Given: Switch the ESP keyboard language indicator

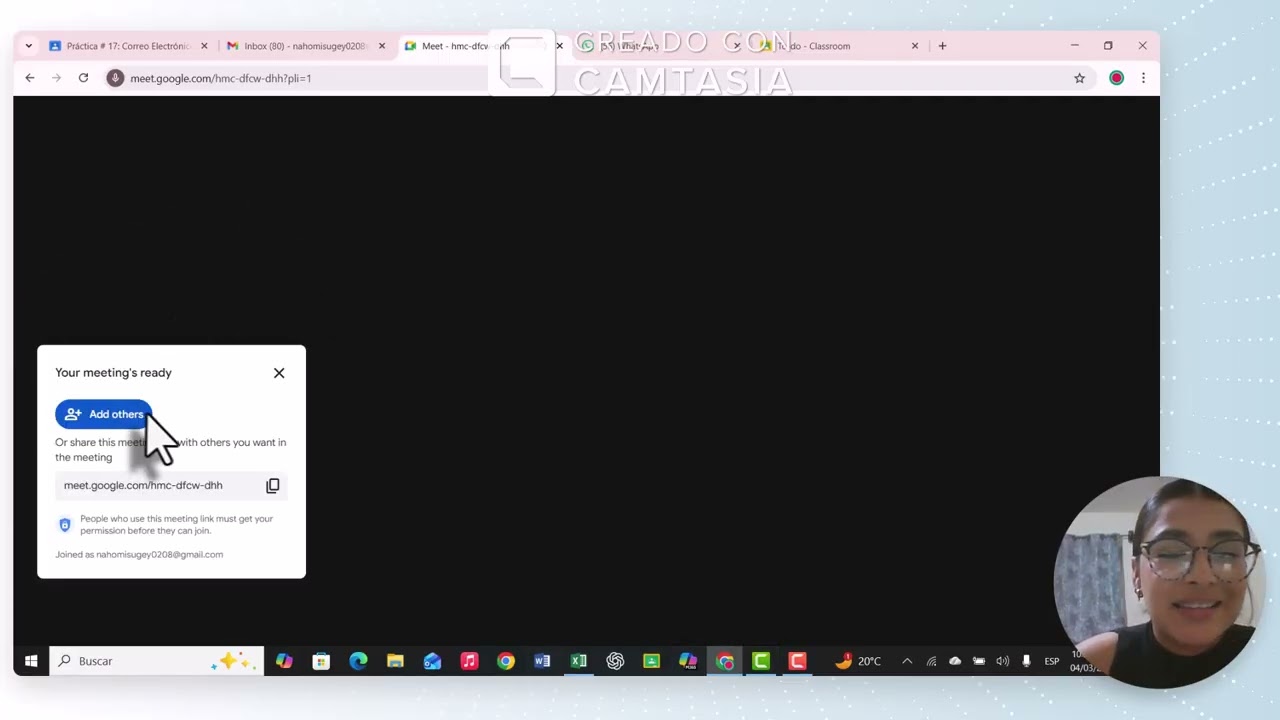Looking at the screenshot, I should (x=1052, y=661).
